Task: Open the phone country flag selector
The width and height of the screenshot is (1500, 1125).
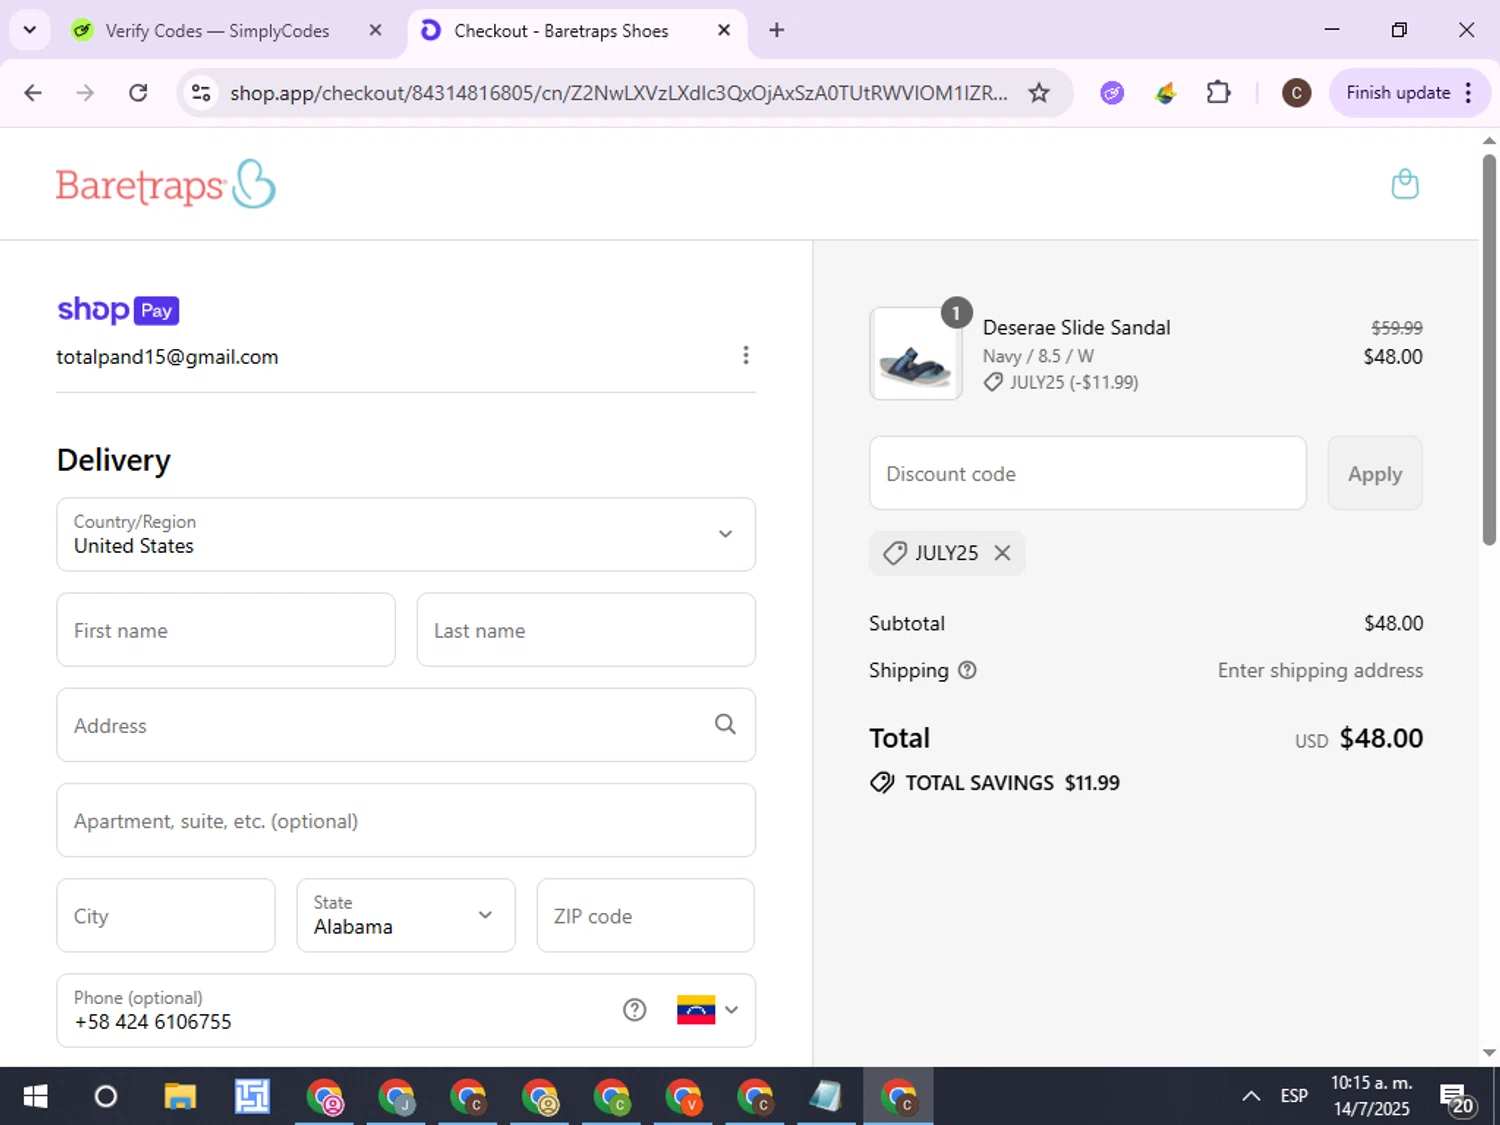Action: pos(707,1010)
